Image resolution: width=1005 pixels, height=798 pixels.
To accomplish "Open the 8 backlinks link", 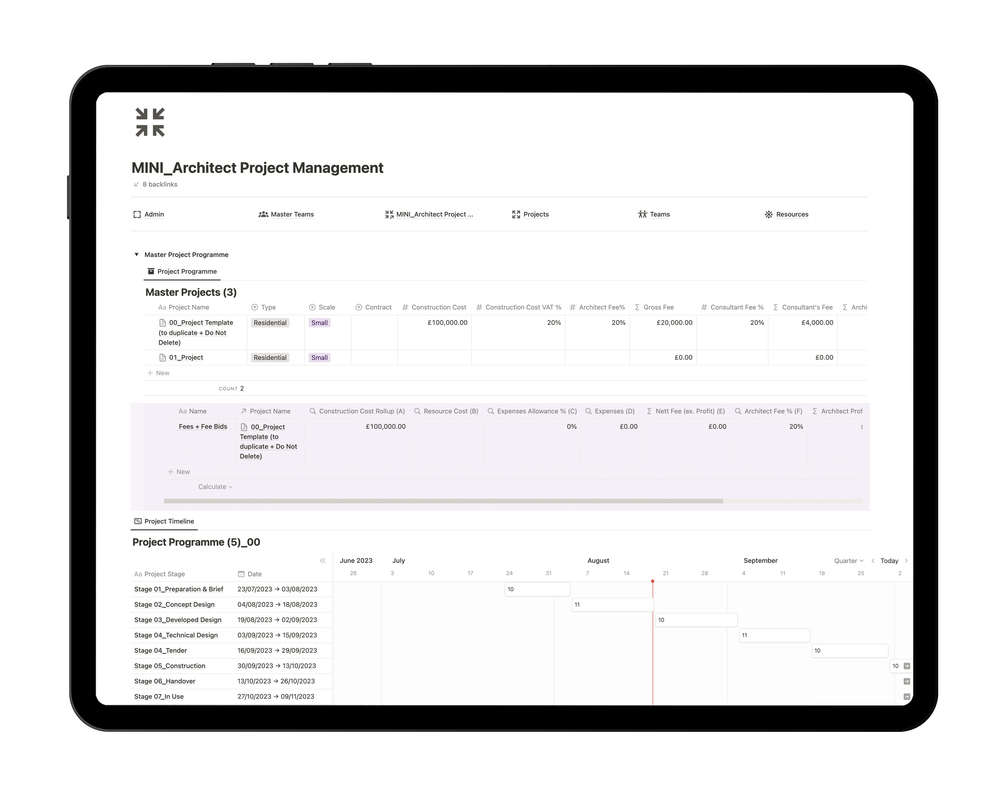I will (x=156, y=185).
